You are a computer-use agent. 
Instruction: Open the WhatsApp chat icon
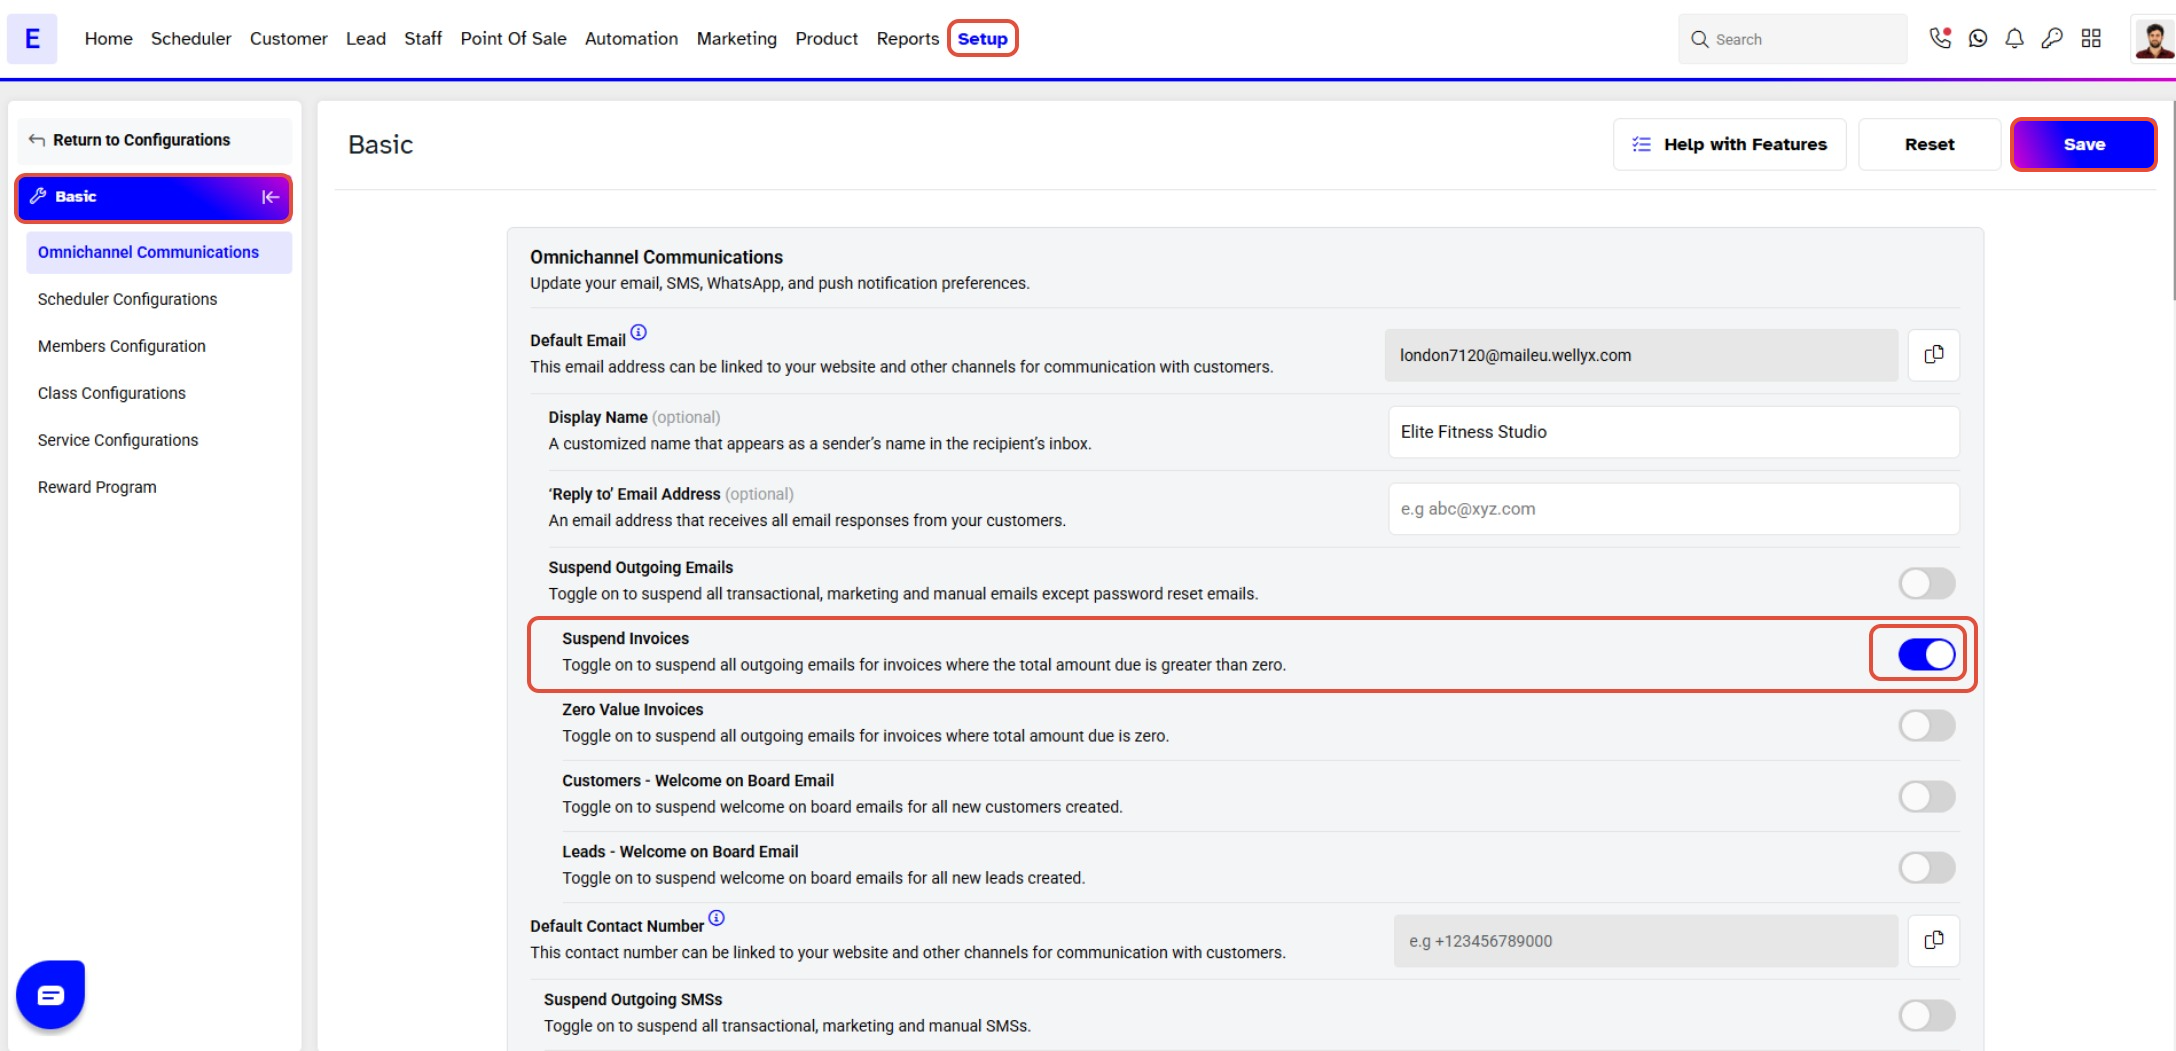point(1978,38)
